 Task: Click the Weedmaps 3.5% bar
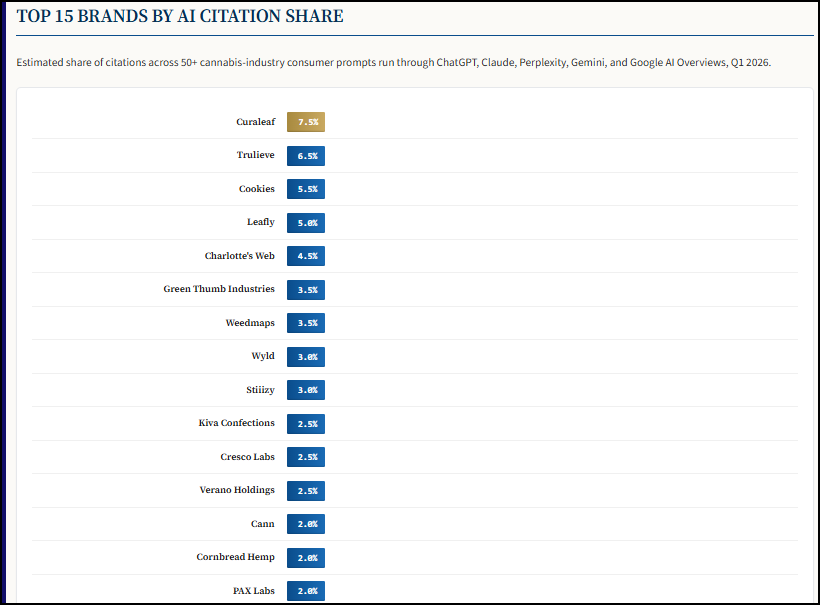point(306,323)
